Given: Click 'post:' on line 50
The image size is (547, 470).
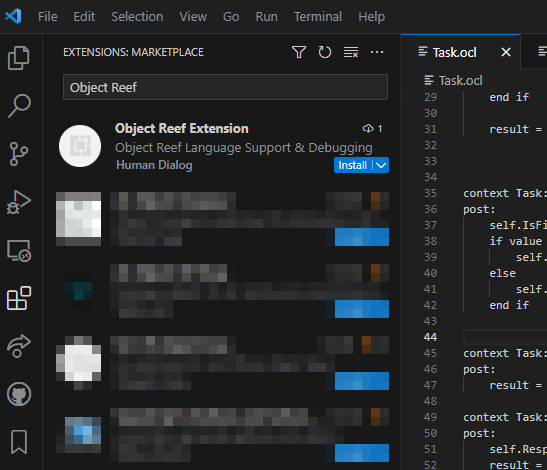Looking at the screenshot, I should pyautogui.click(x=479, y=433).
